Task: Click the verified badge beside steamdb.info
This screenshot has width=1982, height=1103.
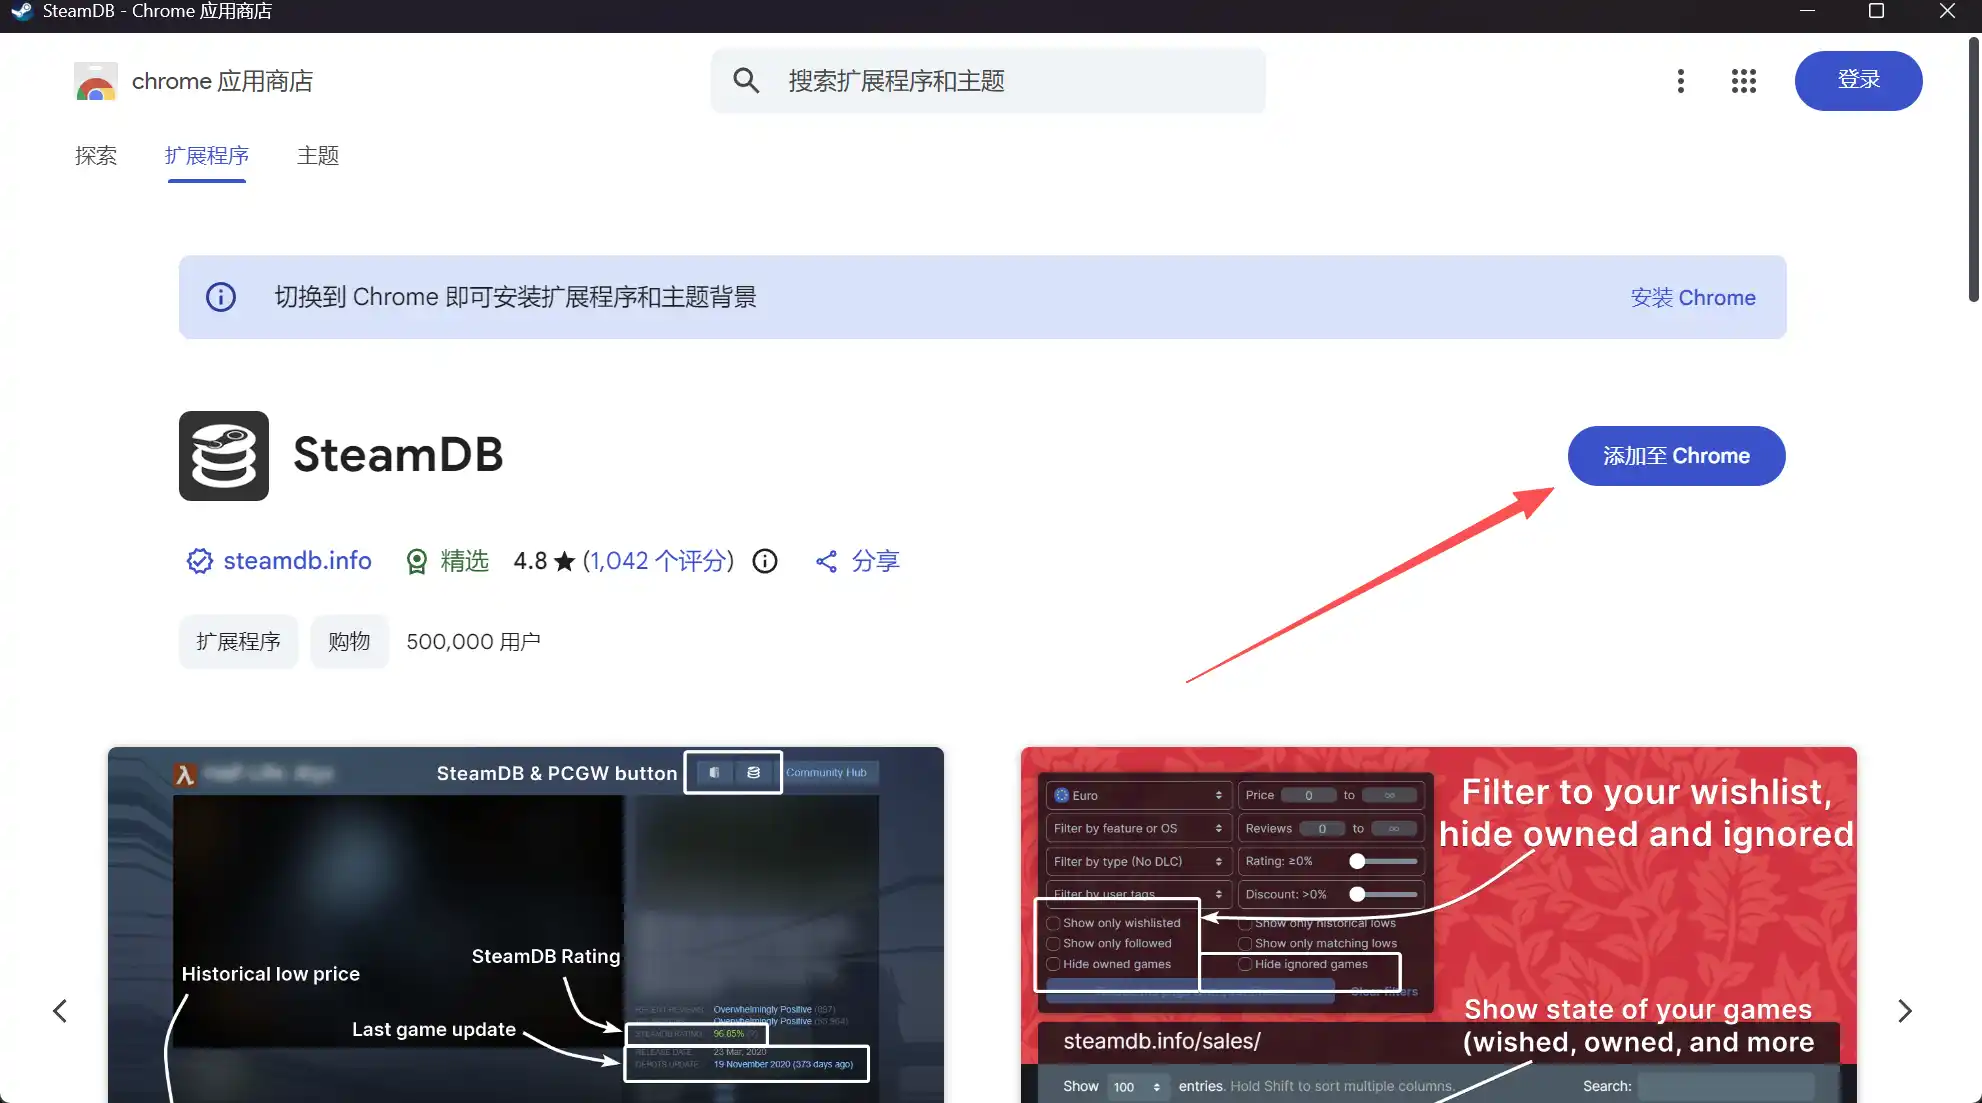Action: coord(199,561)
